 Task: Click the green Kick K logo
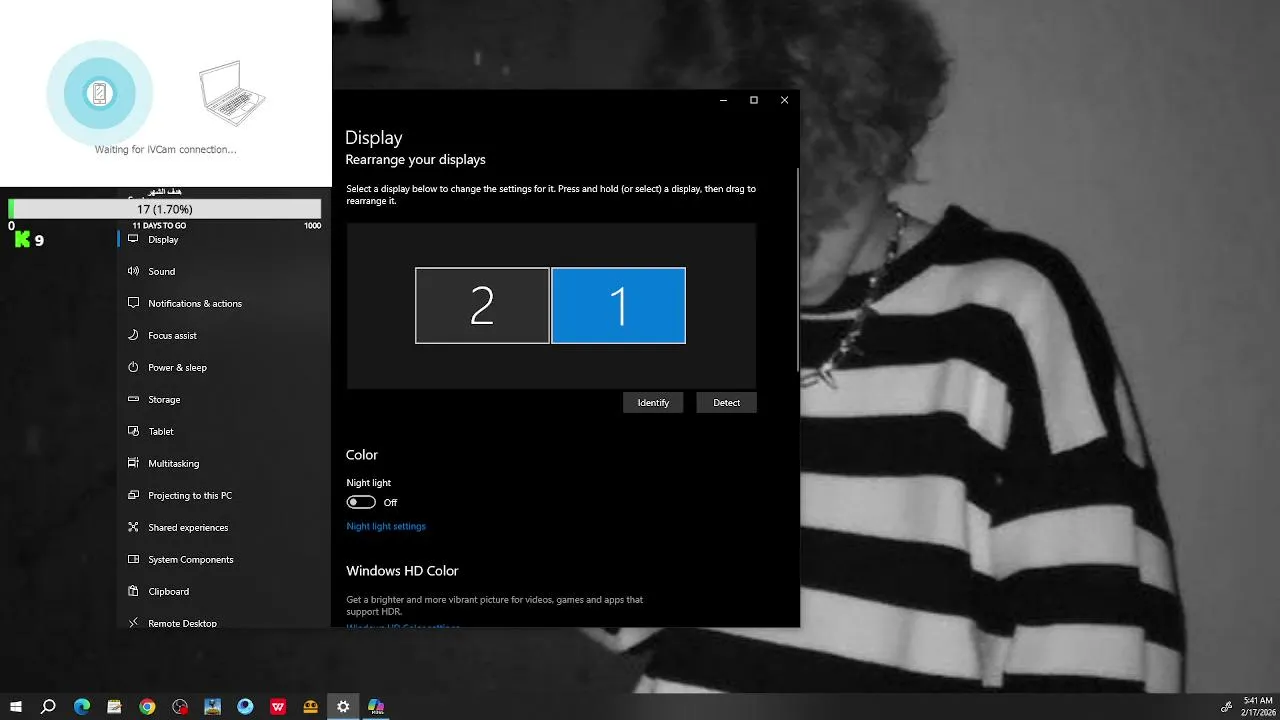22,239
